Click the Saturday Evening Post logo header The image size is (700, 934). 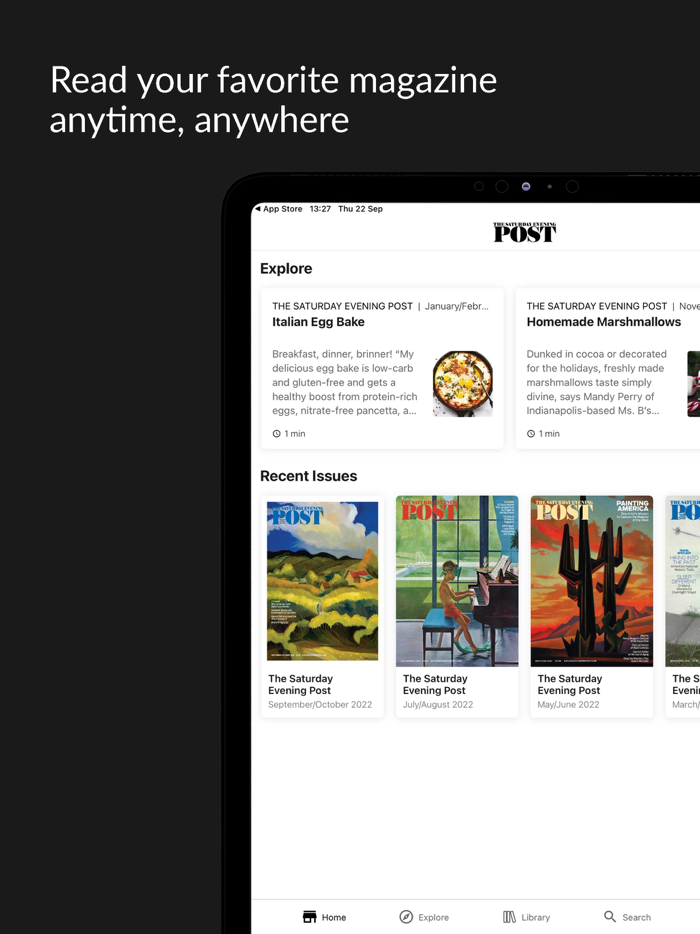coord(524,232)
